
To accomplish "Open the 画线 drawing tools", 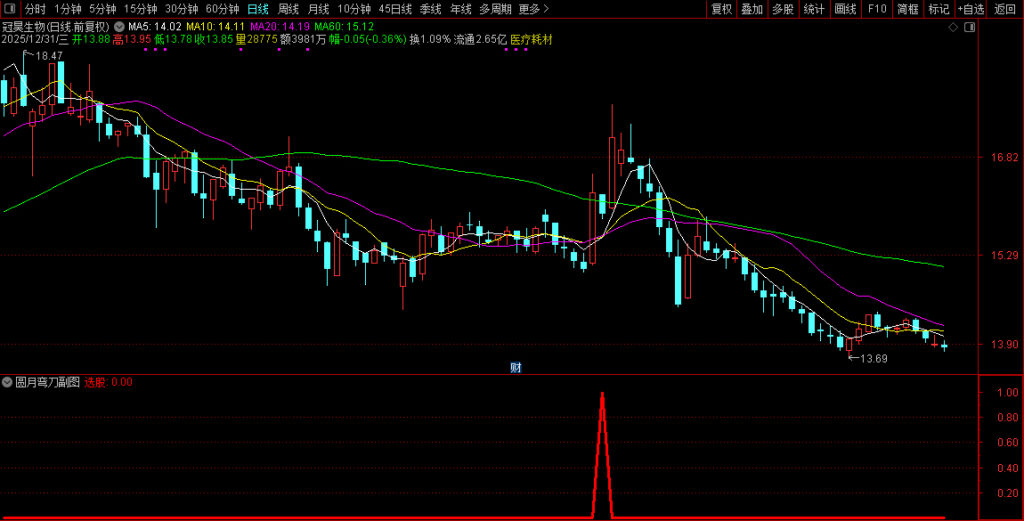I will tap(845, 9).
